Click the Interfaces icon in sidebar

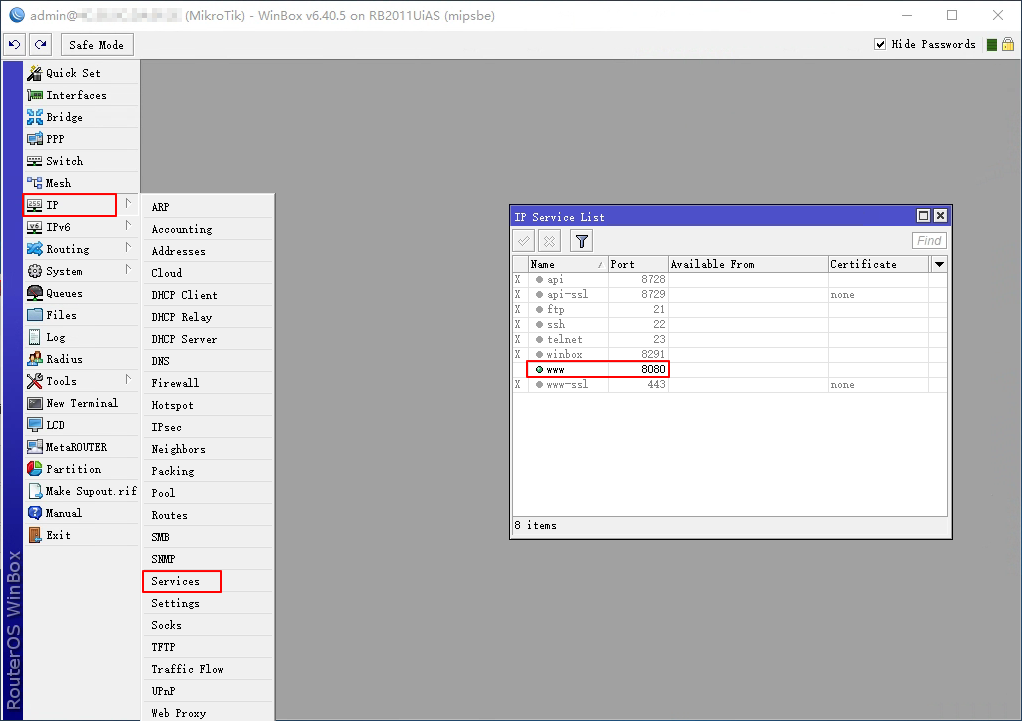(x=35, y=95)
